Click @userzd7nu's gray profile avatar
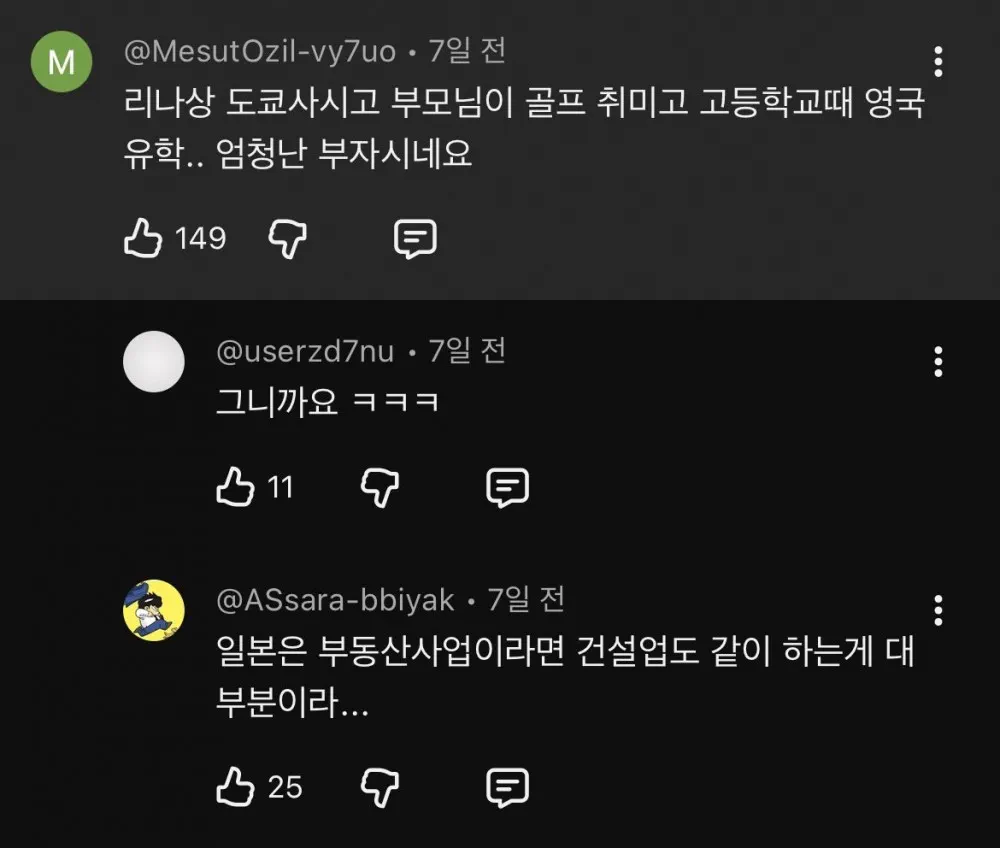The image size is (1000, 848). (x=152, y=361)
